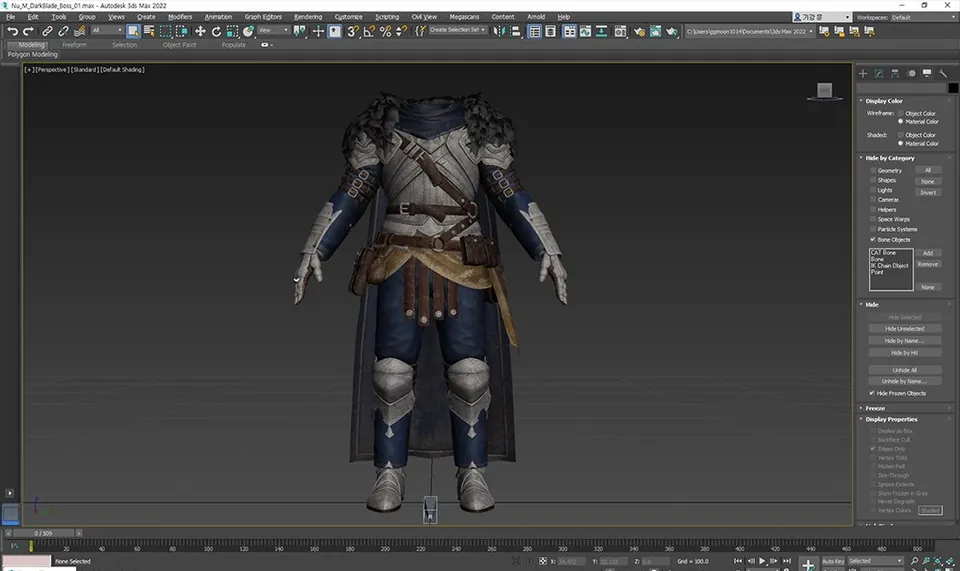Enable Lights hide category checkbox

[x=872, y=190]
